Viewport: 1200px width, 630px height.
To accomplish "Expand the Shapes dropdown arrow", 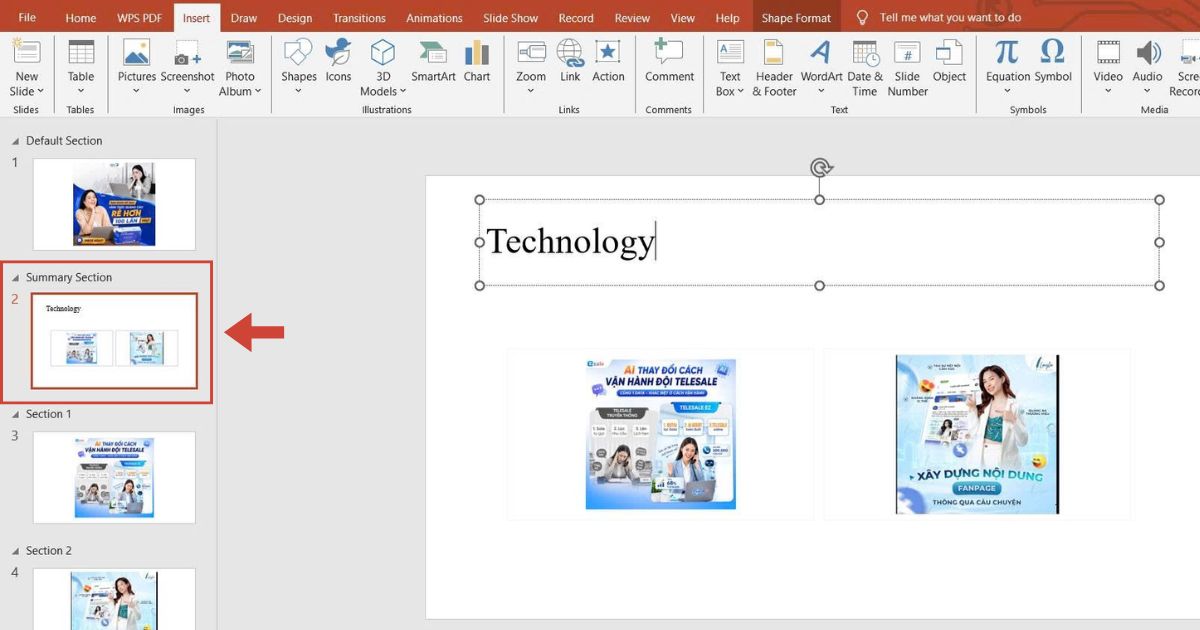I will pos(298,91).
